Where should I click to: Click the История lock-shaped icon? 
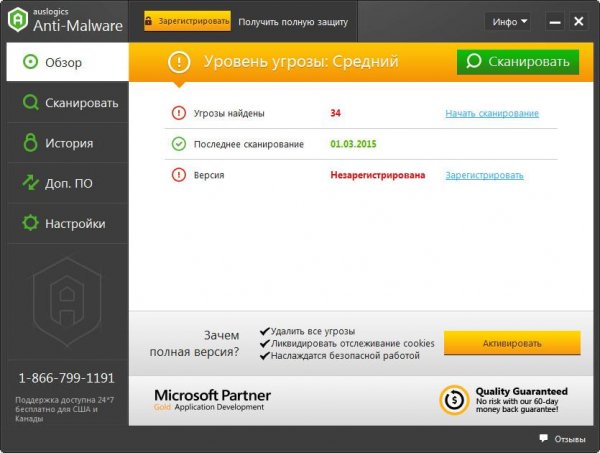(30, 142)
